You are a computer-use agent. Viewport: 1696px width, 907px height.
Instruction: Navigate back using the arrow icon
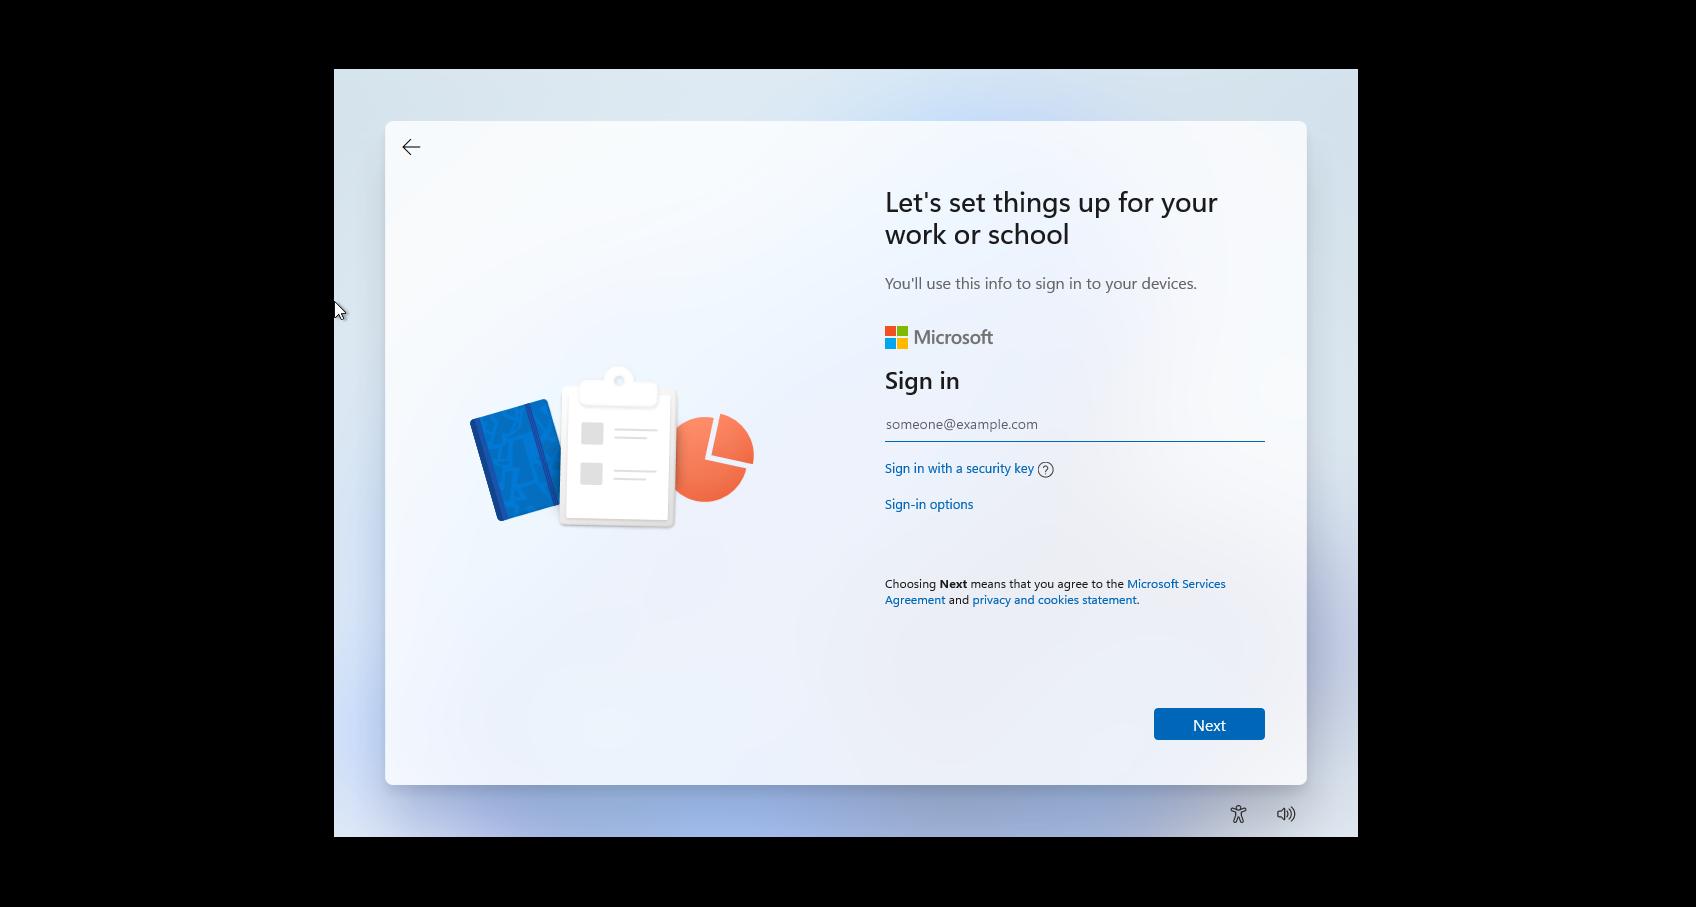point(411,147)
